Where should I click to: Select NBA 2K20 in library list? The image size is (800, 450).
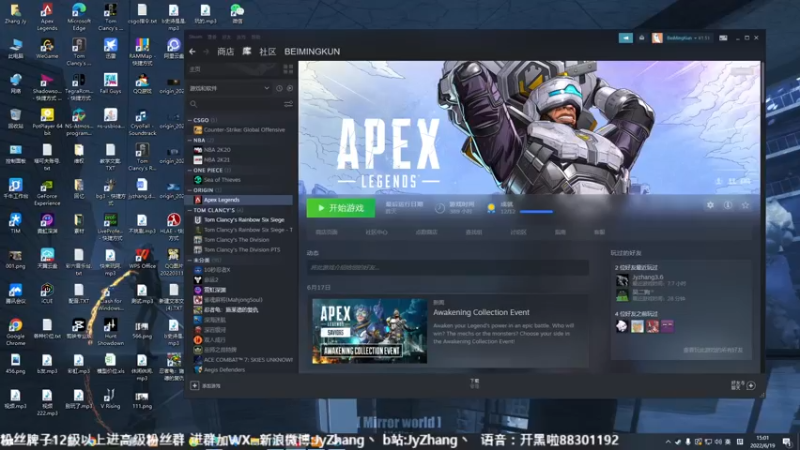point(217,150)
